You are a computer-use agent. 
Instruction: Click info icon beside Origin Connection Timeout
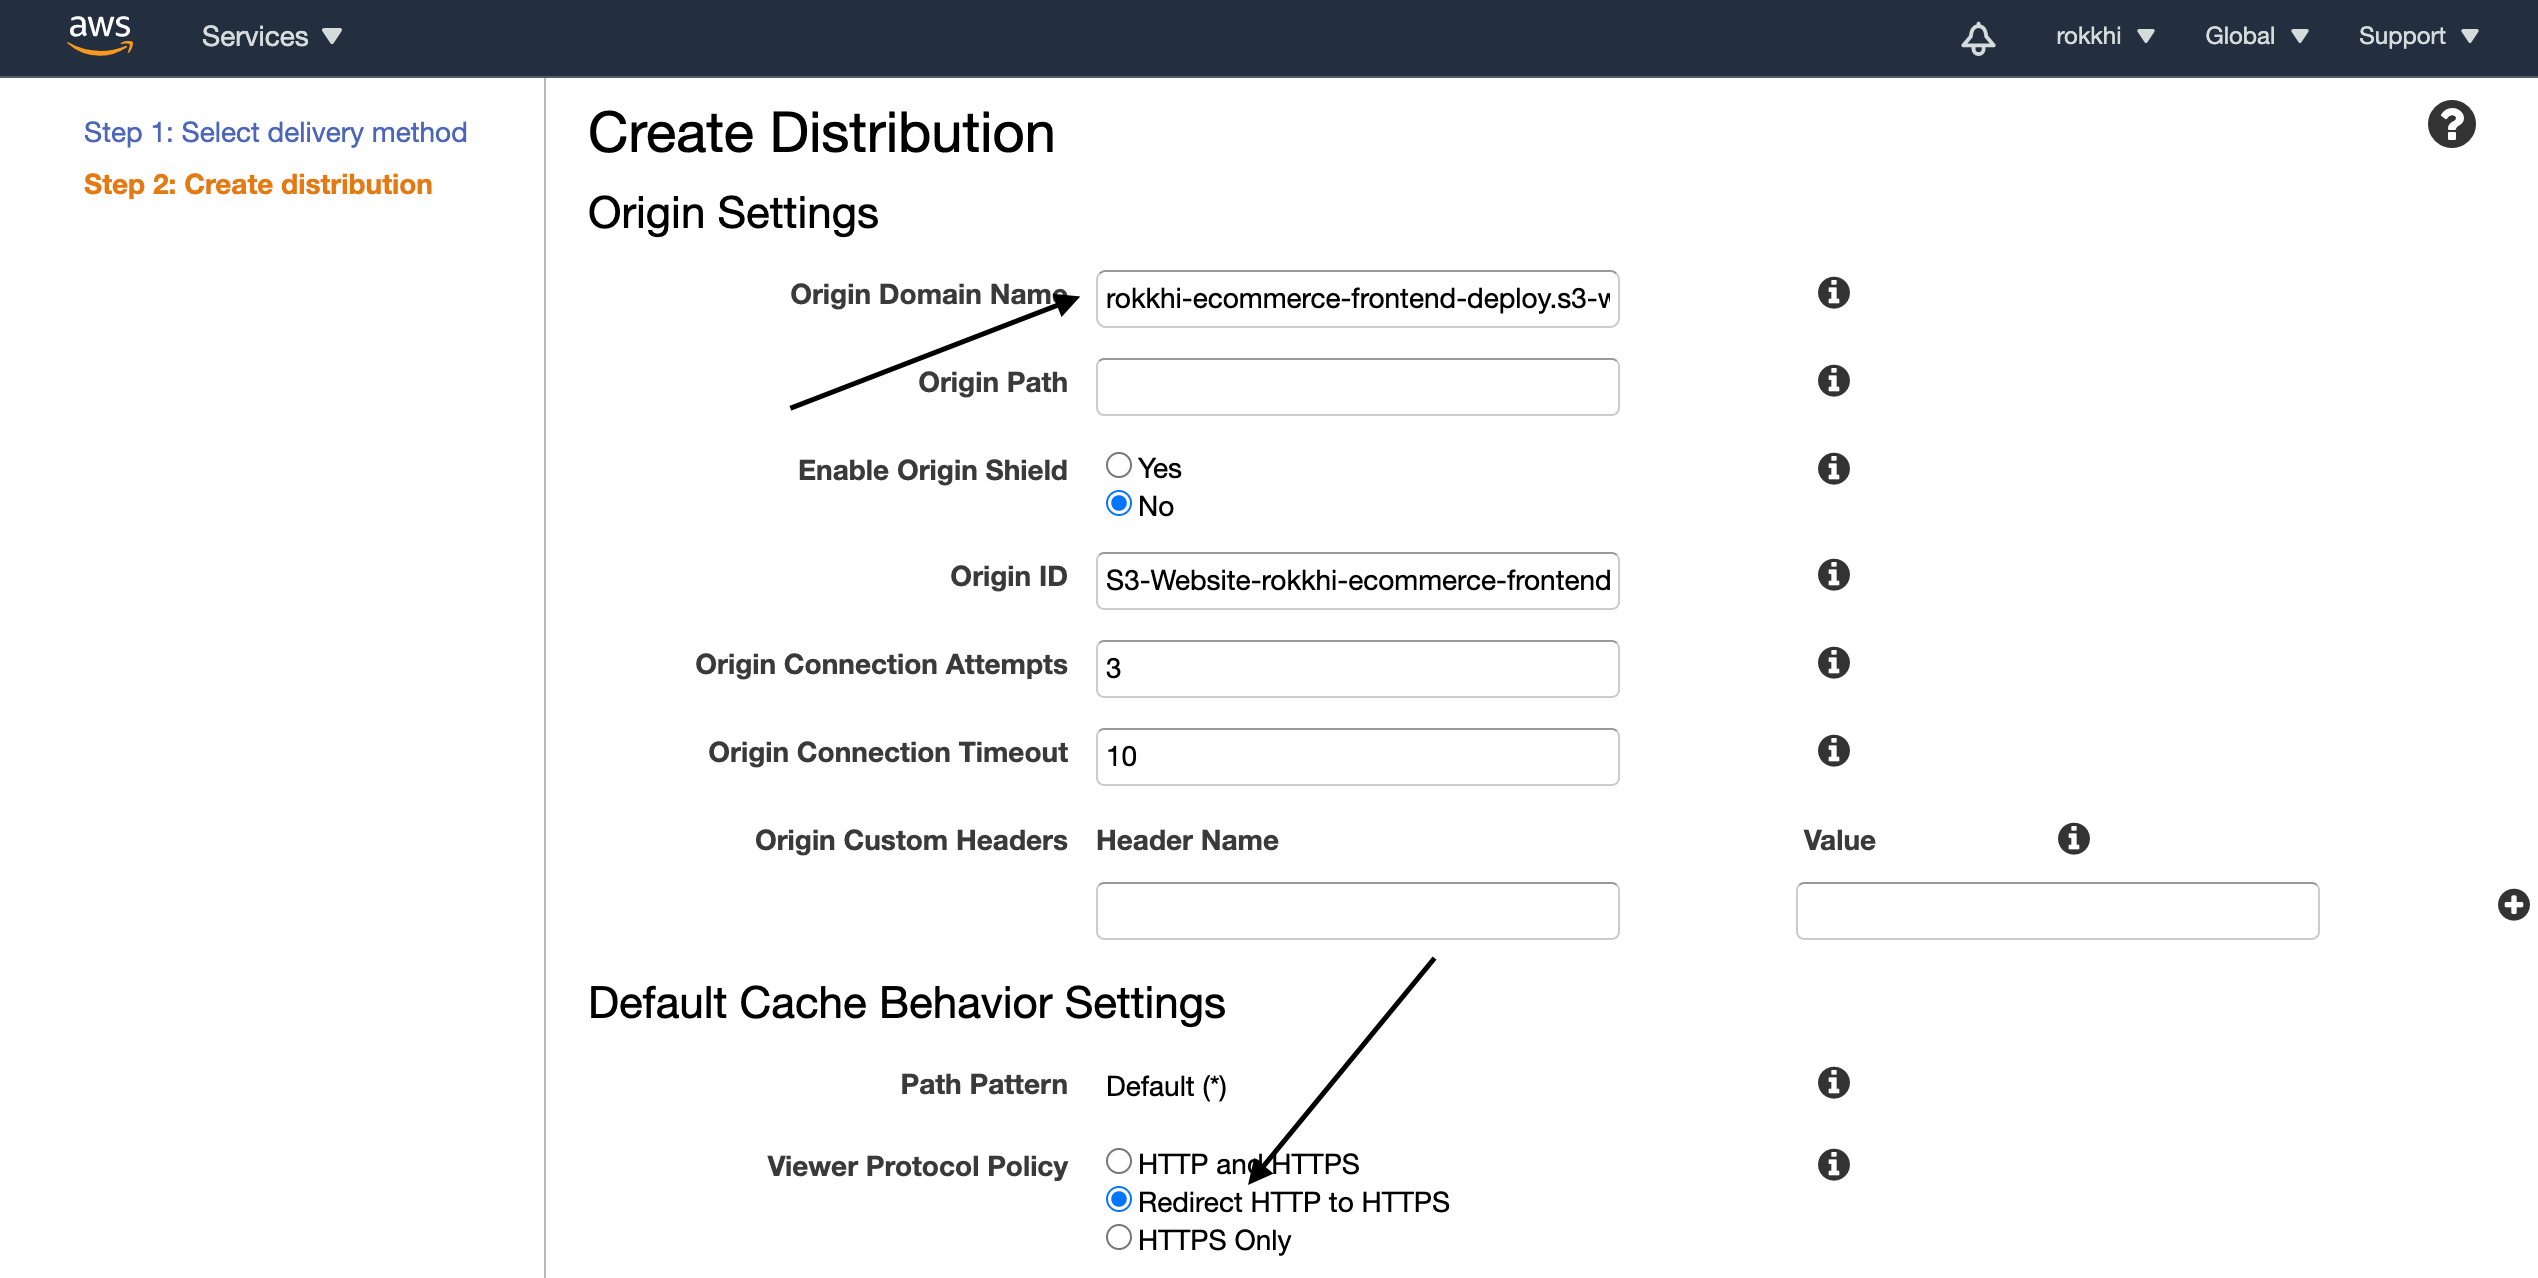[x=1833, y=751]
